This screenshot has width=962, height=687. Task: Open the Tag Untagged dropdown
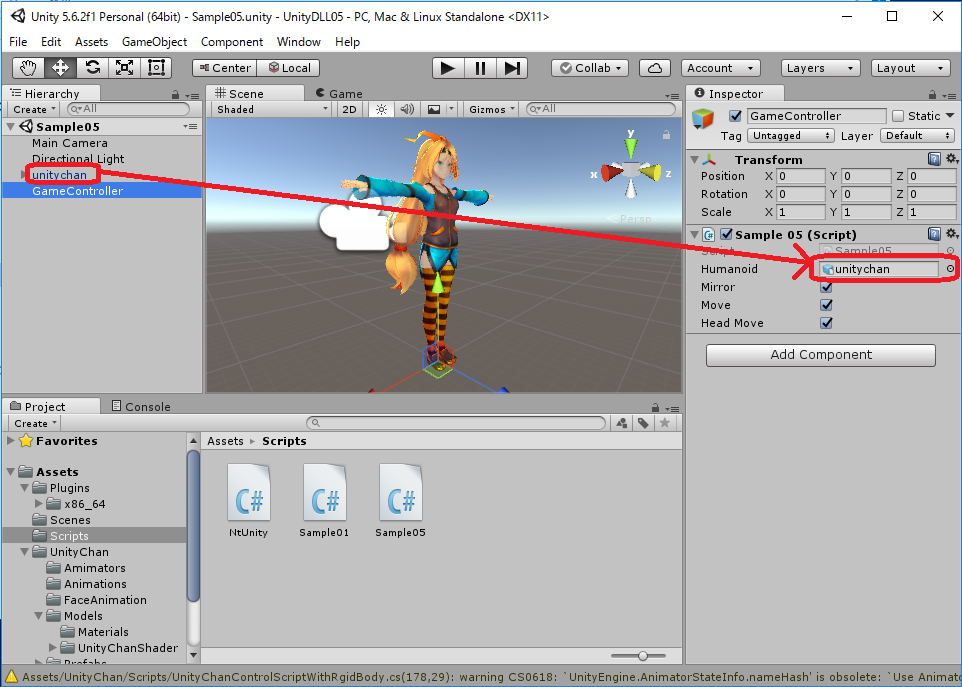coord(791,135)
